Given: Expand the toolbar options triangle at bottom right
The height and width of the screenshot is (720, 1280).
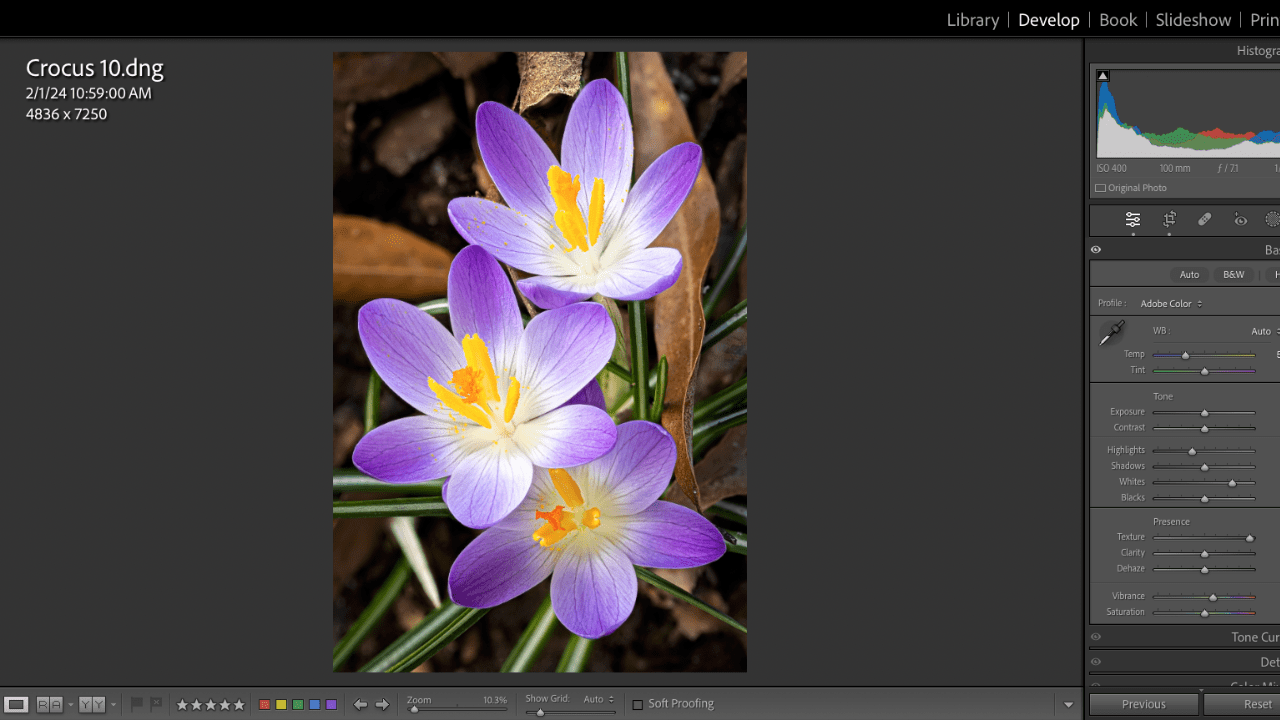Looking at the screenshot, I should tap(1068, 705).
